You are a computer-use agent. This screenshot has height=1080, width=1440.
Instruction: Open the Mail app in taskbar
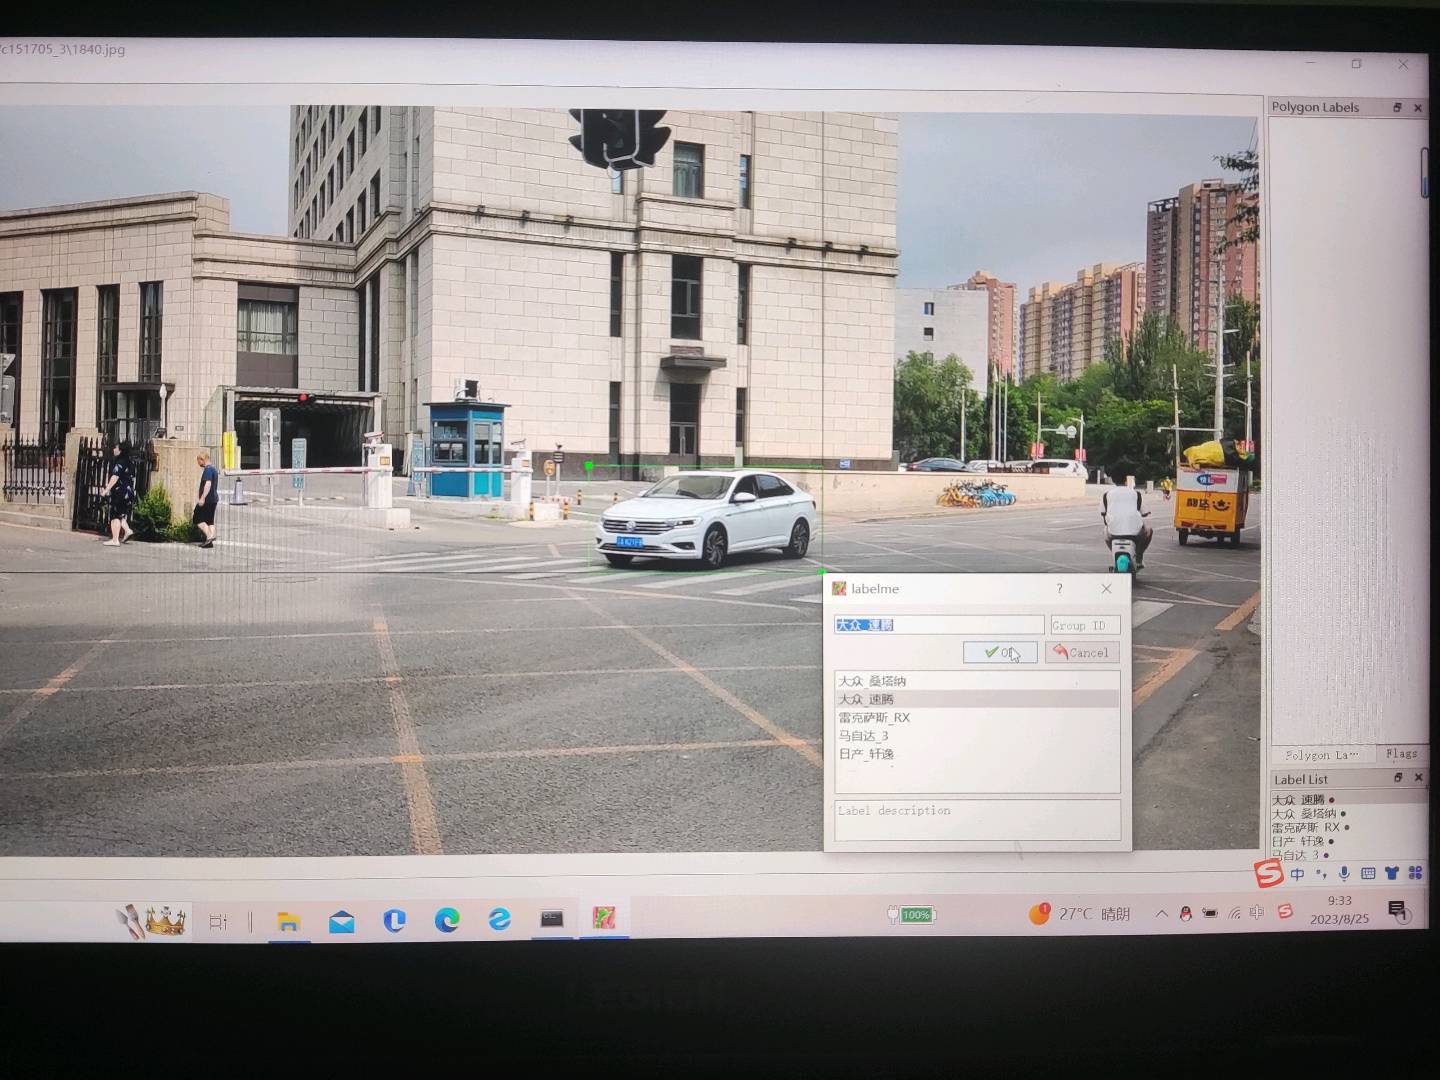pyautogui.click(x=342, y=920)
